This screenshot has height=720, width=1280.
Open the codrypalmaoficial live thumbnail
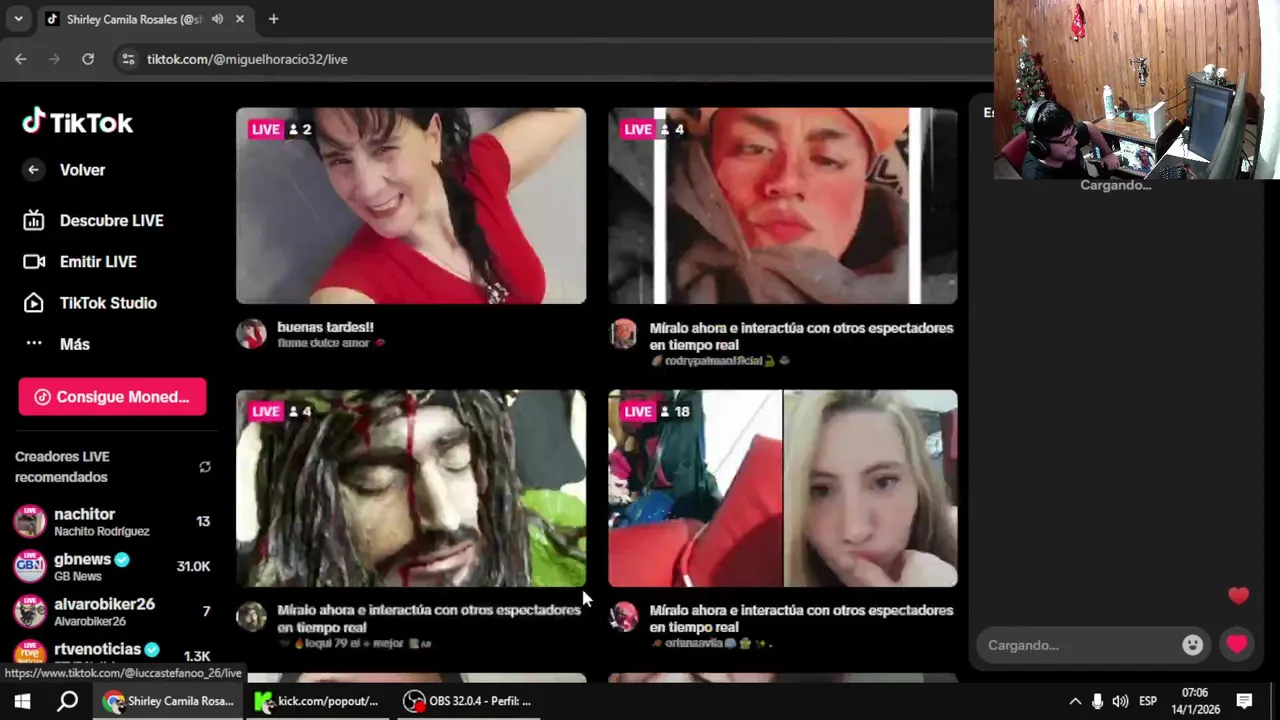tap(783, 205)
